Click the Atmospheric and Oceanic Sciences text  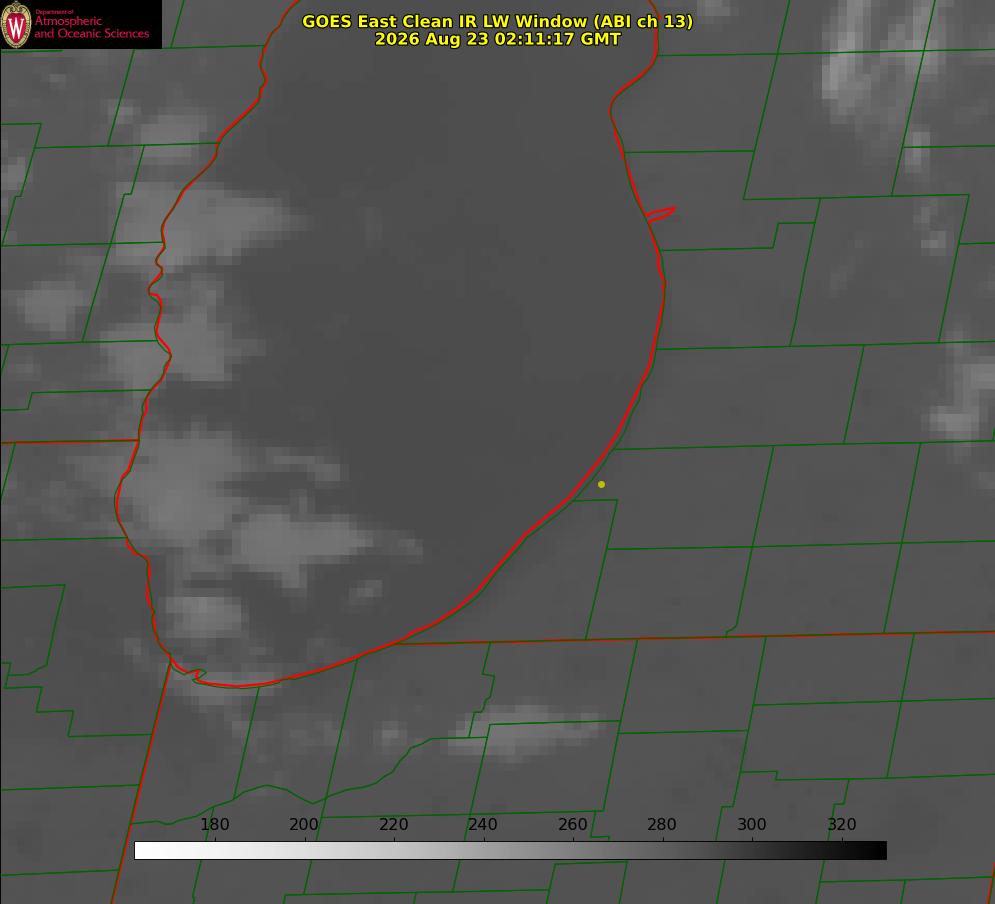coord(92,27)
